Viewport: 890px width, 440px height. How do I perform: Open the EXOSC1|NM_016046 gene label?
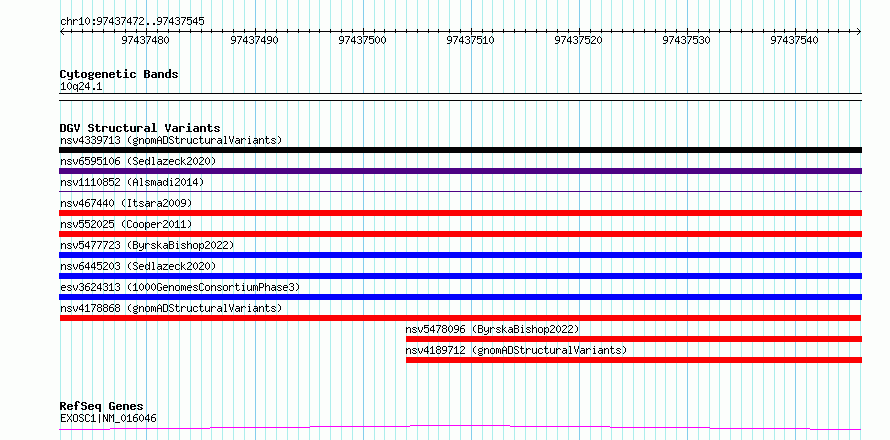[108, 419]
